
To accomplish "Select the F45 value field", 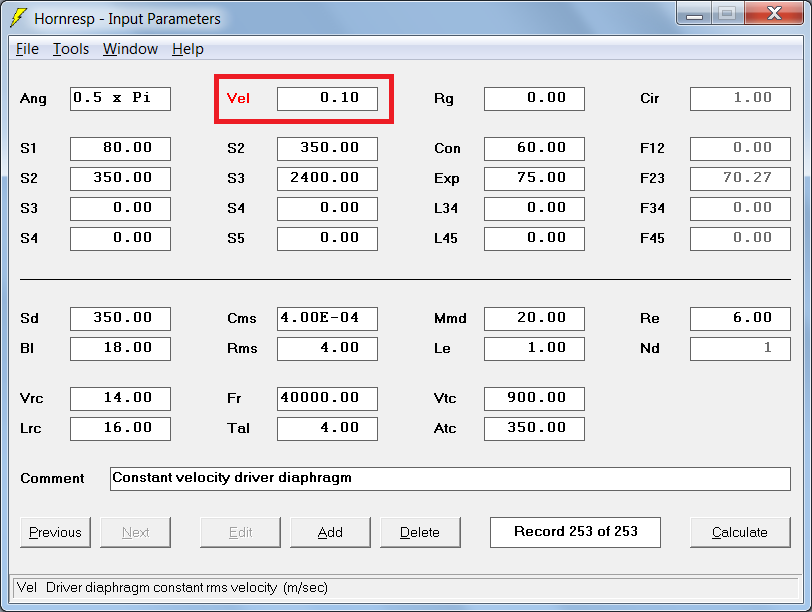I will pos(740,239).
